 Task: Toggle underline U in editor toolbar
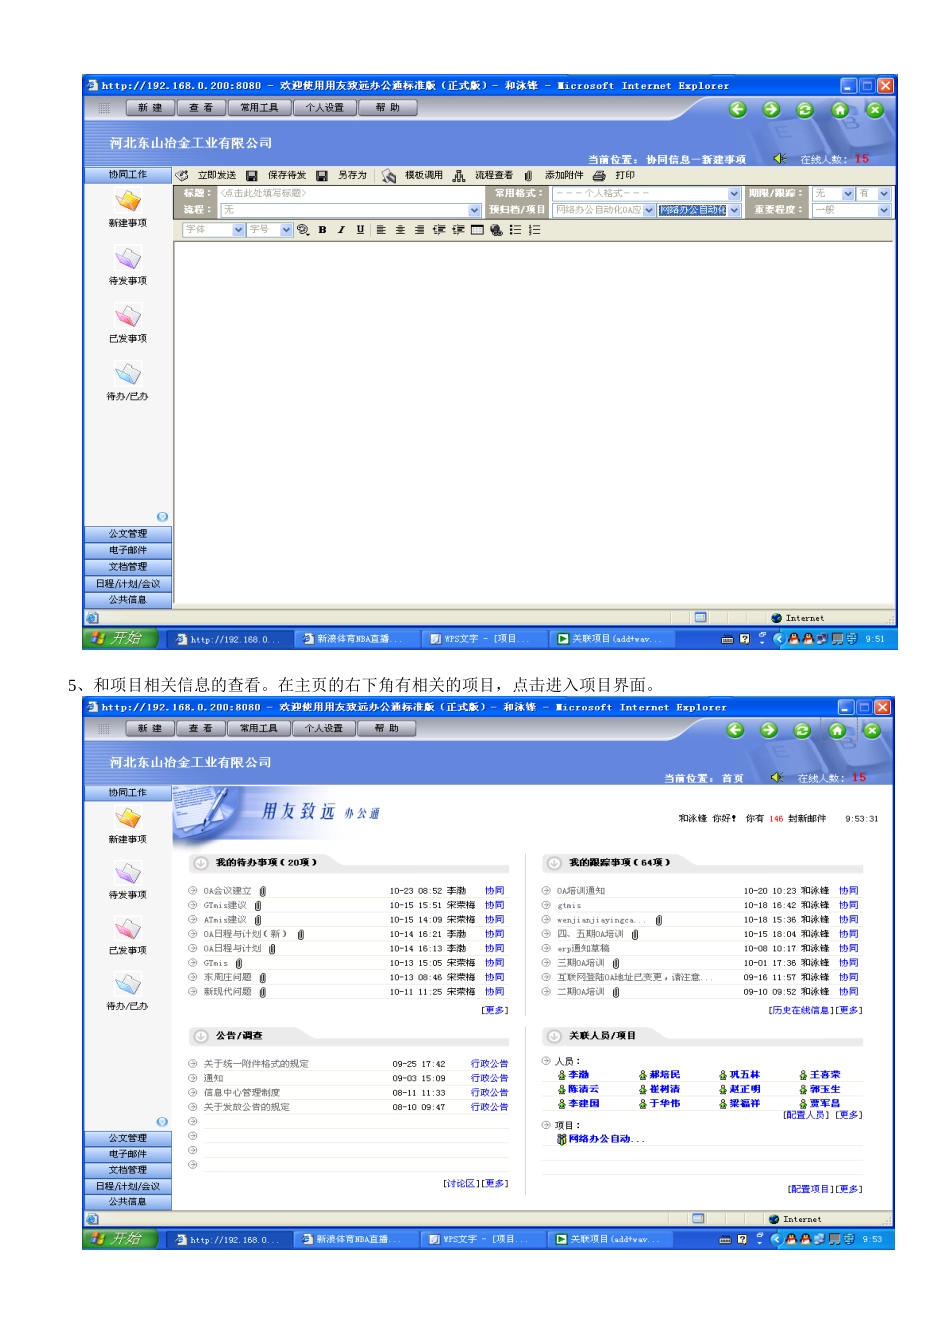pyautogui.click(x=360, y=230)
